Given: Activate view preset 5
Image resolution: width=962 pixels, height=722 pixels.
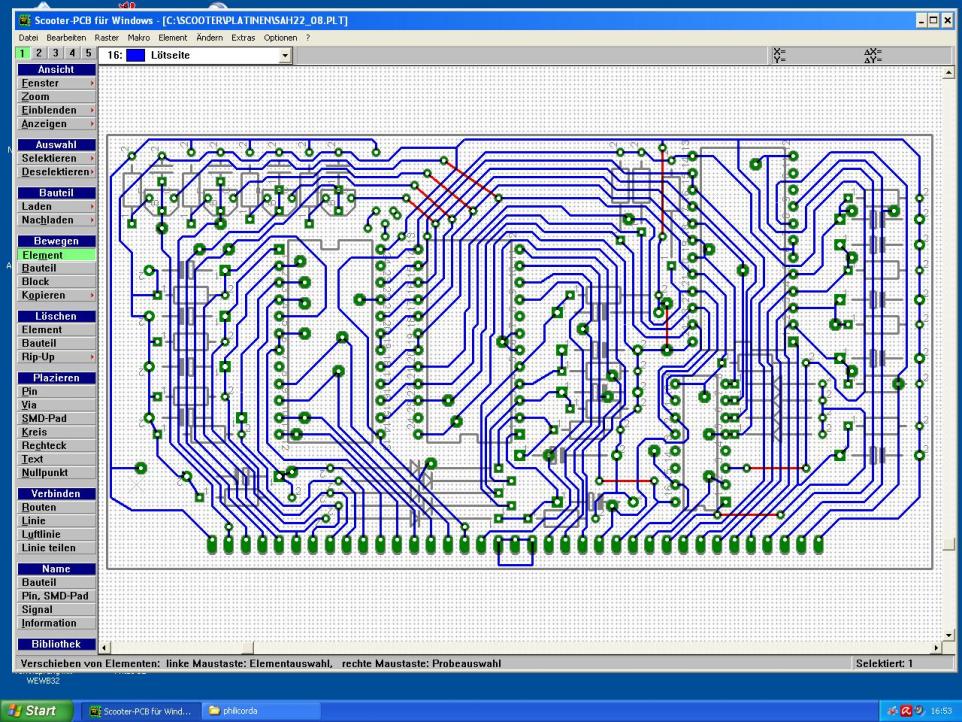Looking at the screenshot, I should [88, 53].
